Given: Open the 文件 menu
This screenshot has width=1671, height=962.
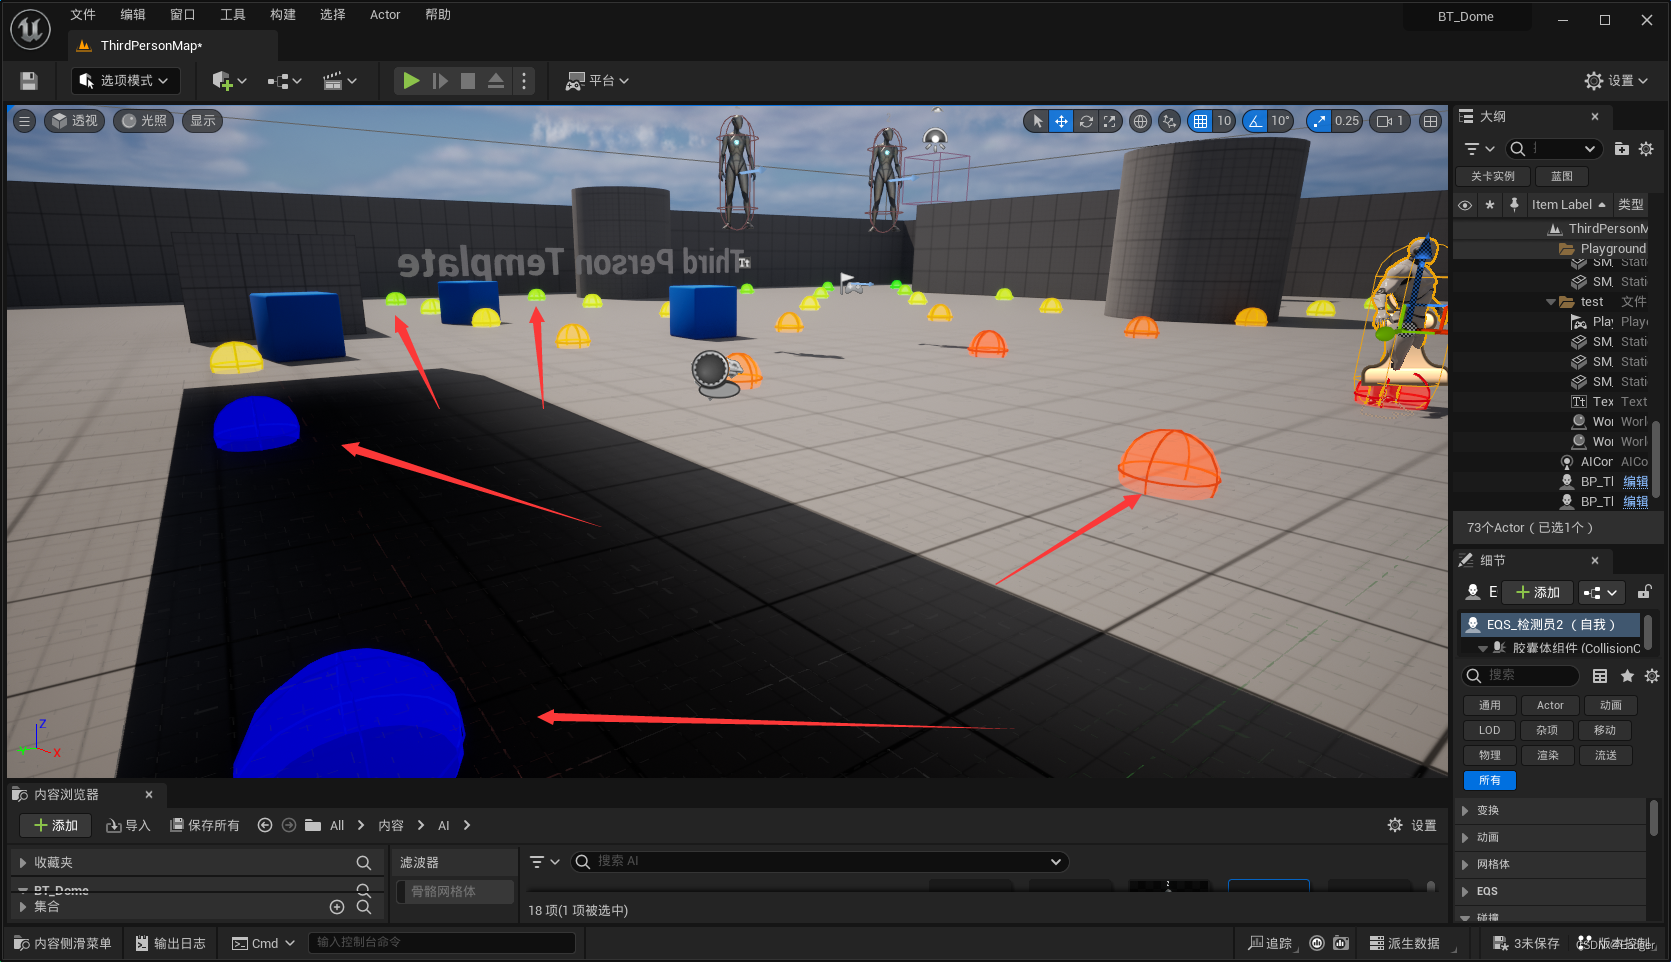Looking at the screenshot, I should pos(83,15).
